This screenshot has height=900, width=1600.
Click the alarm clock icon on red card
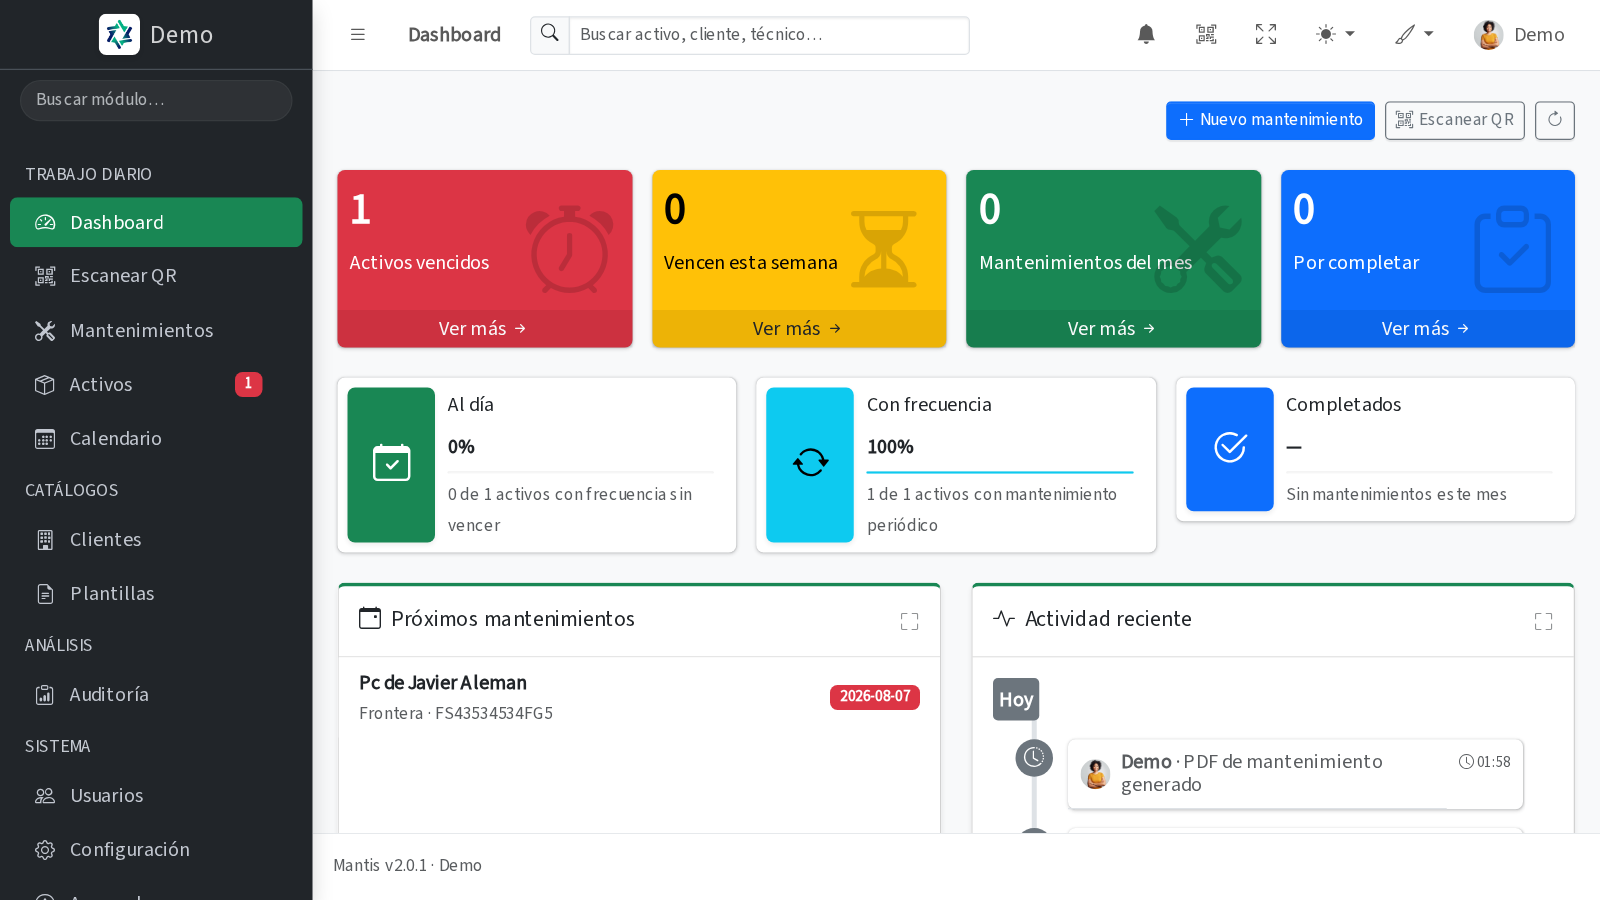[569, 249]
